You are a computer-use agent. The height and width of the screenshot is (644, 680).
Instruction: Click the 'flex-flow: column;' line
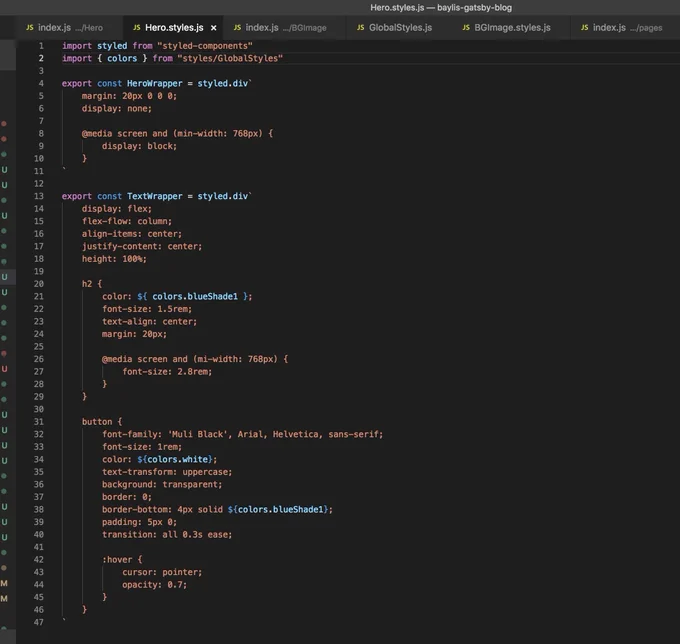(127, 222)
